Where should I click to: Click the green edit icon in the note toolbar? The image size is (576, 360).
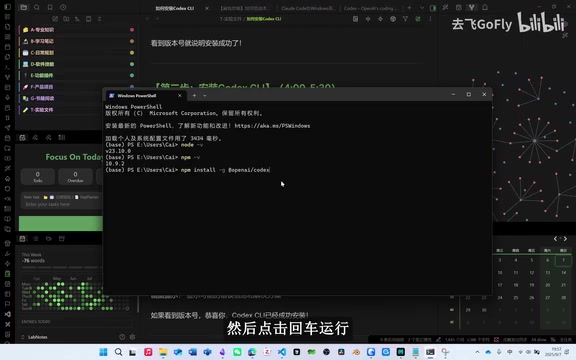click(x=418, y=19)
